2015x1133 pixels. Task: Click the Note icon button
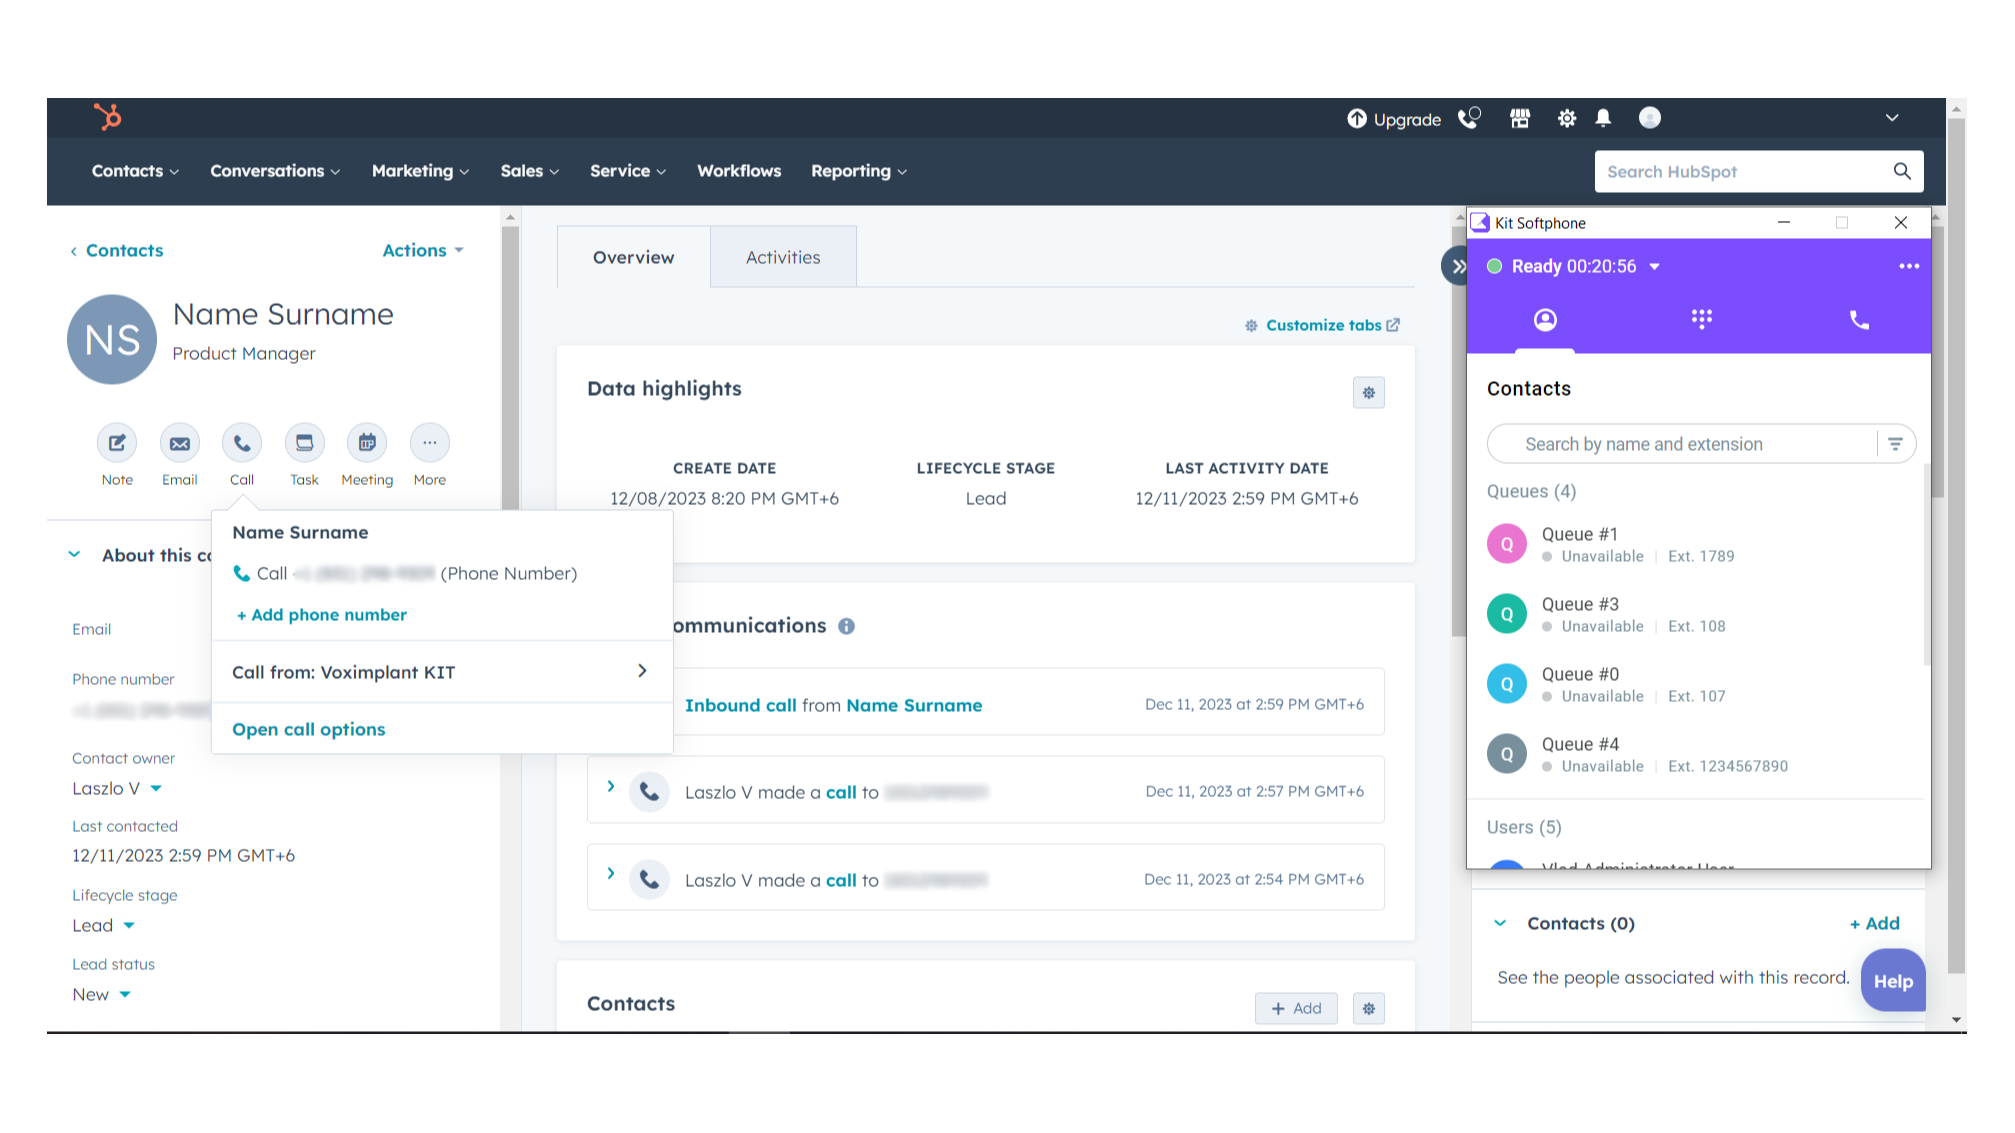[x=117, y=443]
